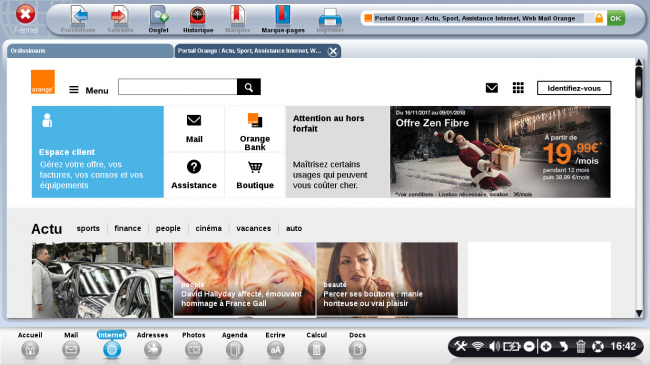
Task: Open a new Onglet tab
Action: pyautogui.click(x=159, y=16)
